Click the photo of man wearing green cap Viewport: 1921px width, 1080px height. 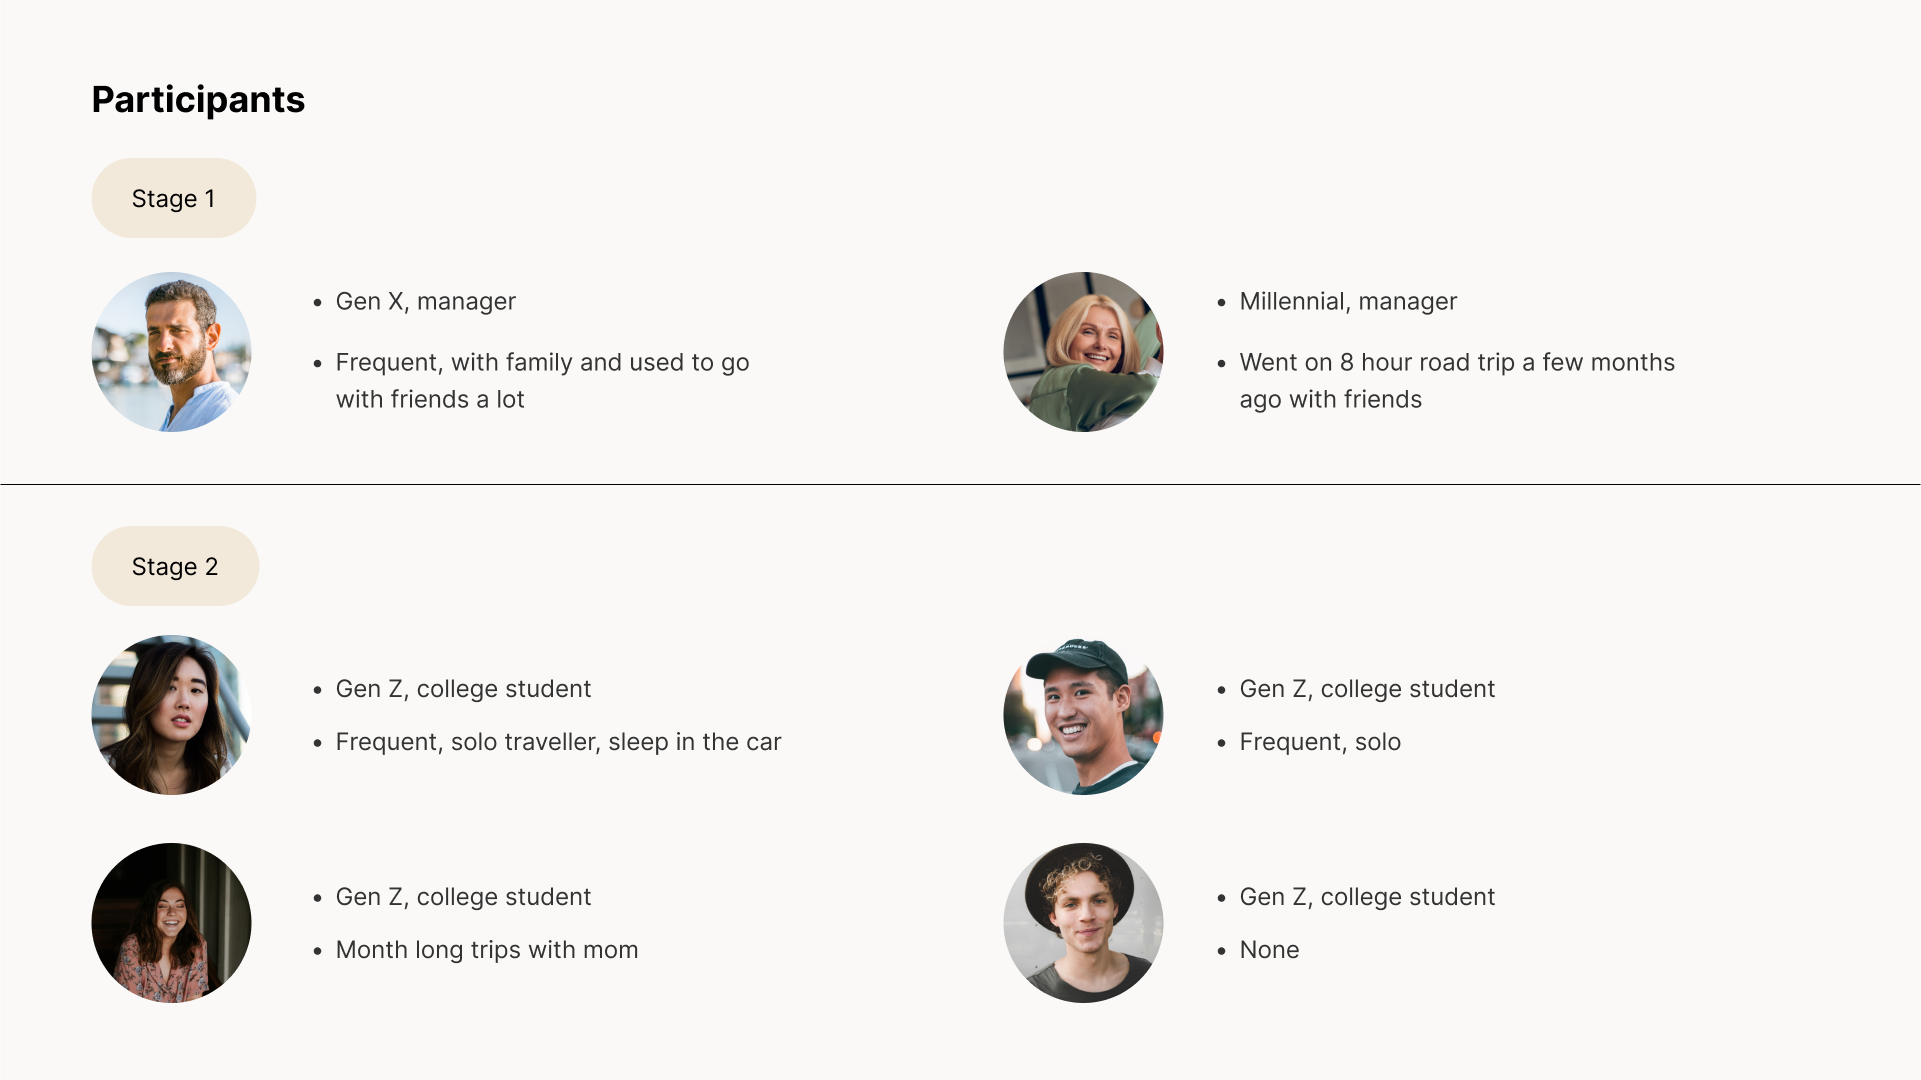pos(1083,715)
